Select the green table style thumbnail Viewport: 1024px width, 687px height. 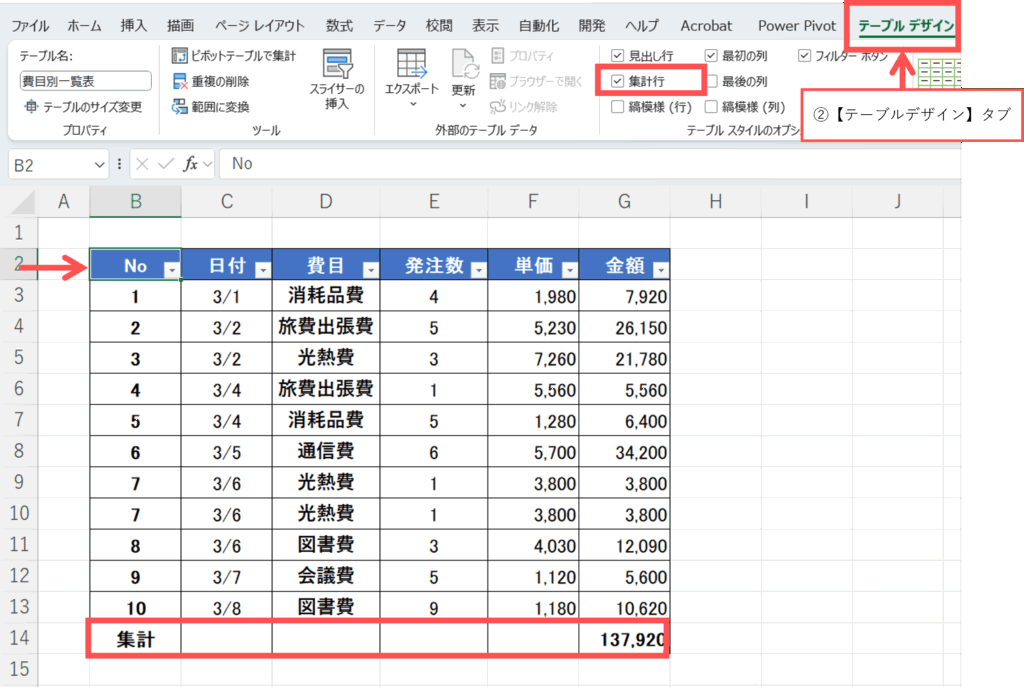(938, 72)
